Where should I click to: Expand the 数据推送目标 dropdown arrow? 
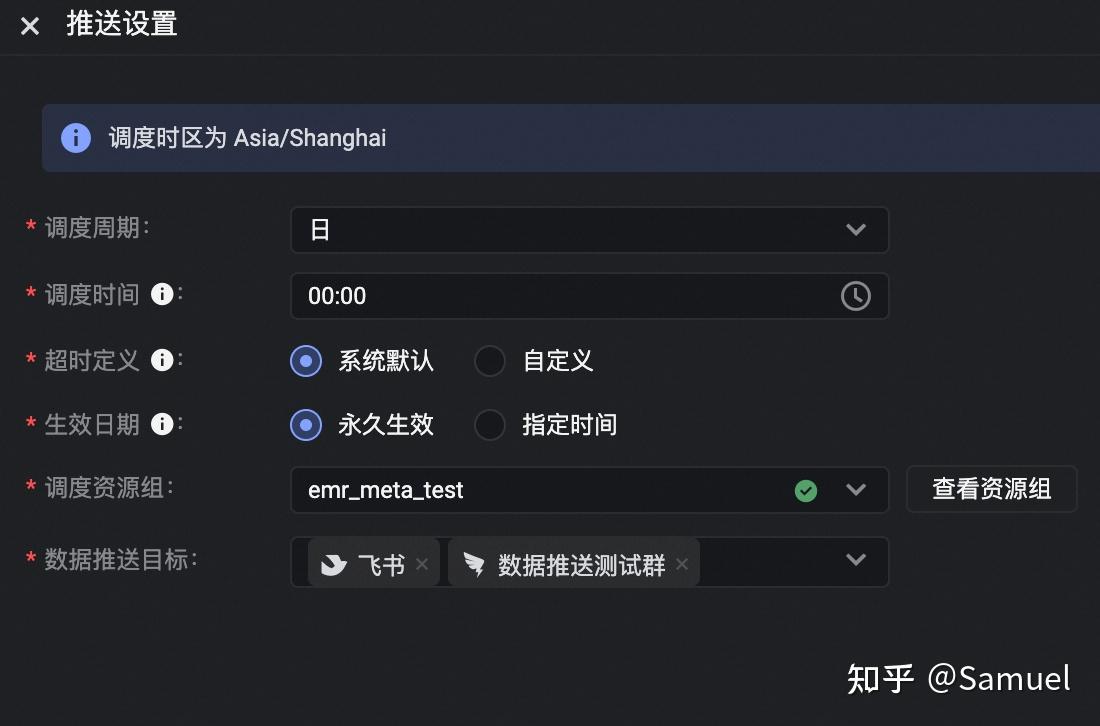pos(855,560)
